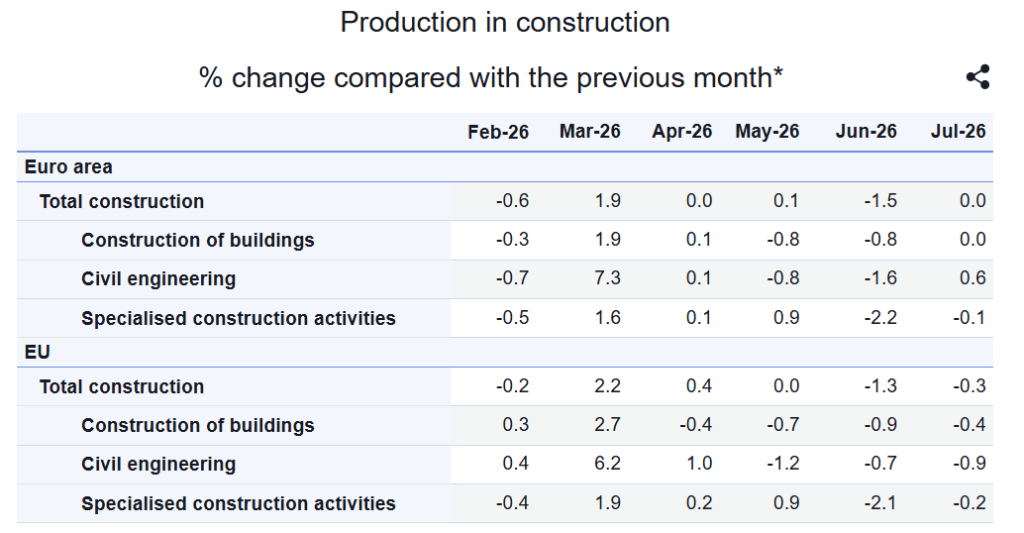Click the 7.3 value for Civil engineering
Image resolution: width=1024 pixels, height=533 pixels.
pyautogui.click(x=607, y=278)
